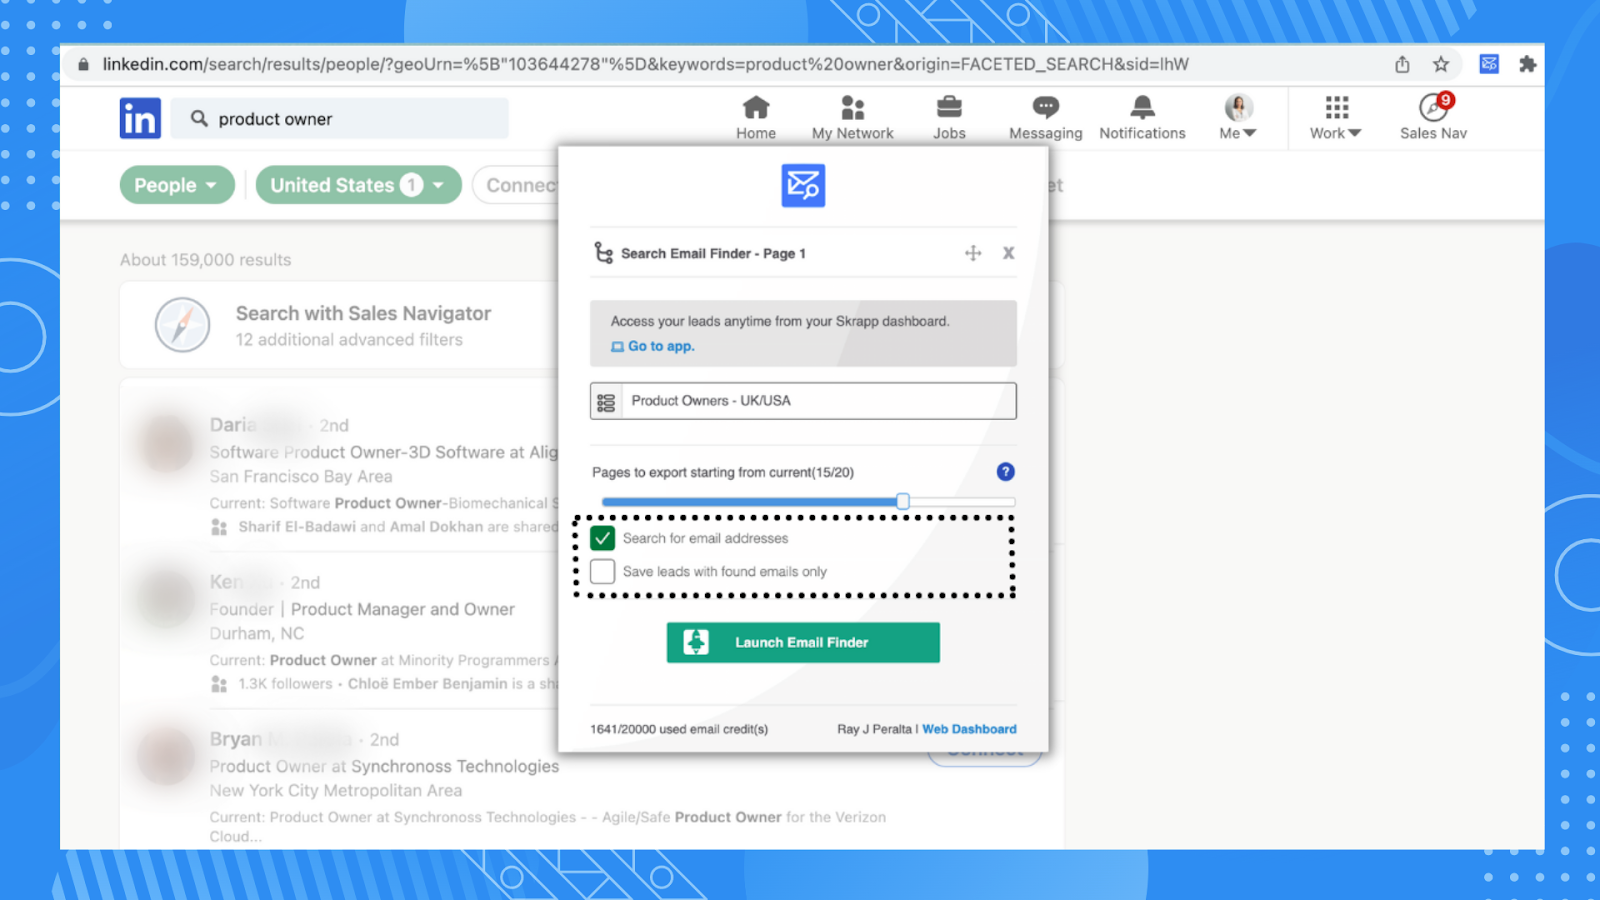
Task: Click 'Product Owner at Synchronoss Technologies' headline
Action: [384, 766]
